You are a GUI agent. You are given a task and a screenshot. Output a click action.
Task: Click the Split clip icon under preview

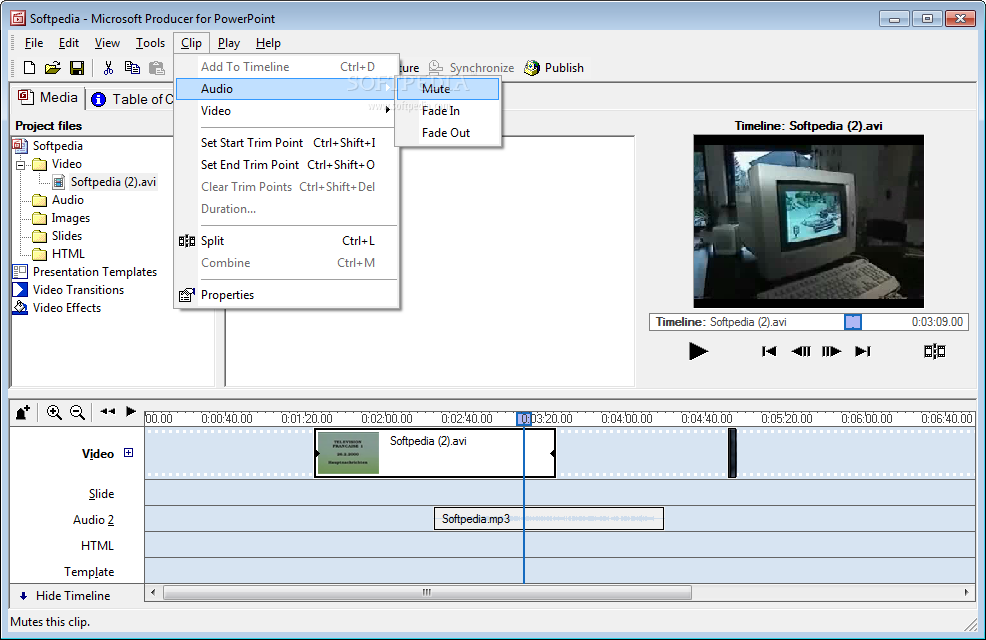point(934,351)
